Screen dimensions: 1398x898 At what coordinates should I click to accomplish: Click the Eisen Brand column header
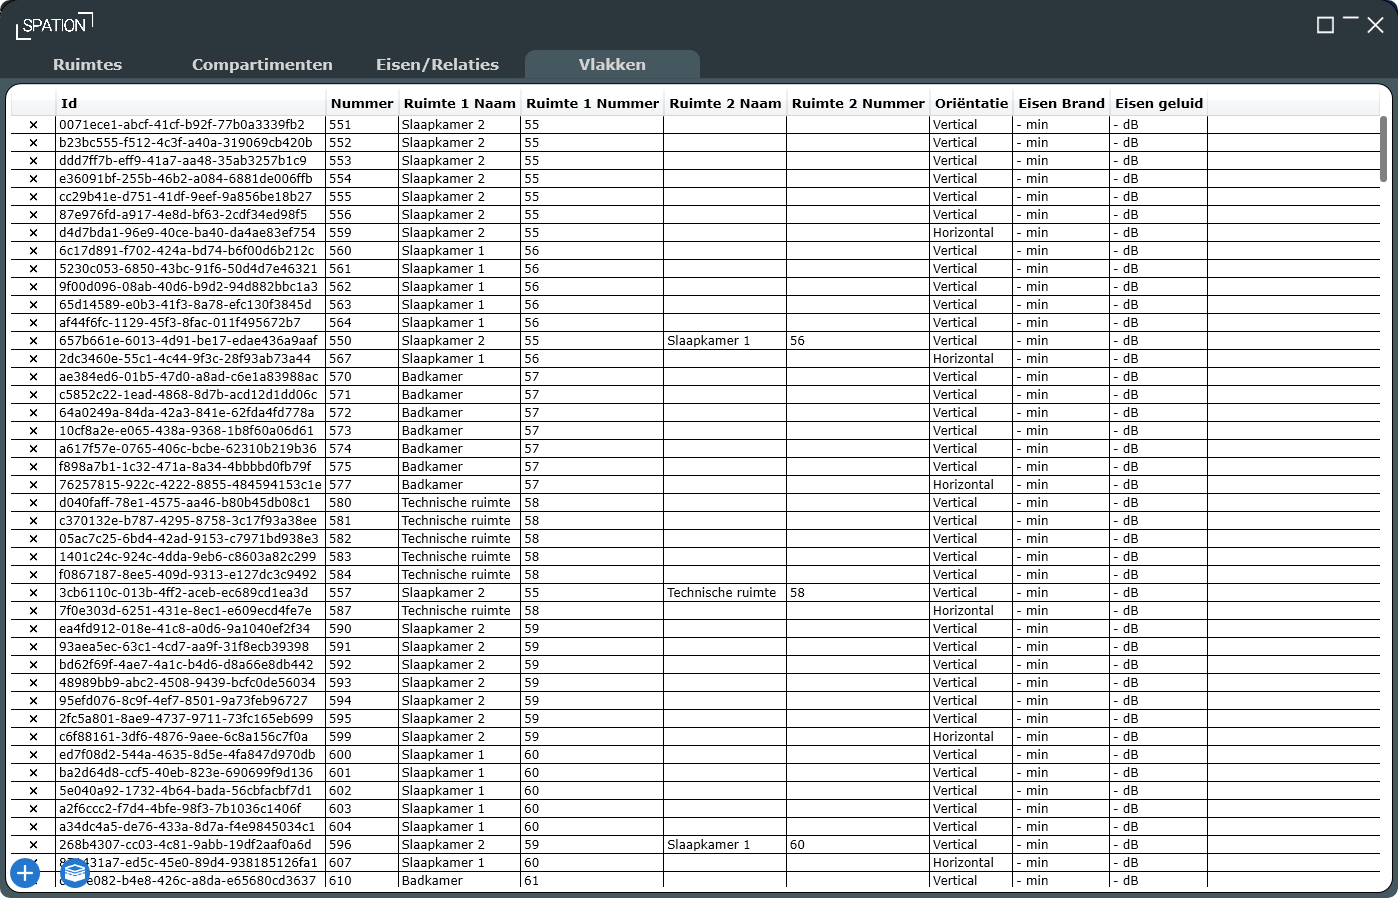(x=1061, y=103)
